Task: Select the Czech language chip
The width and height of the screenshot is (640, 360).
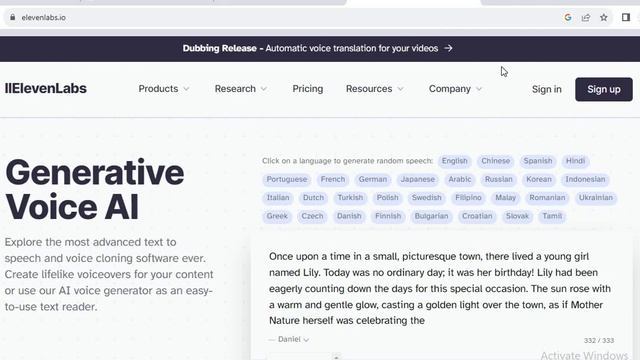Action: [x=312, y=216]
